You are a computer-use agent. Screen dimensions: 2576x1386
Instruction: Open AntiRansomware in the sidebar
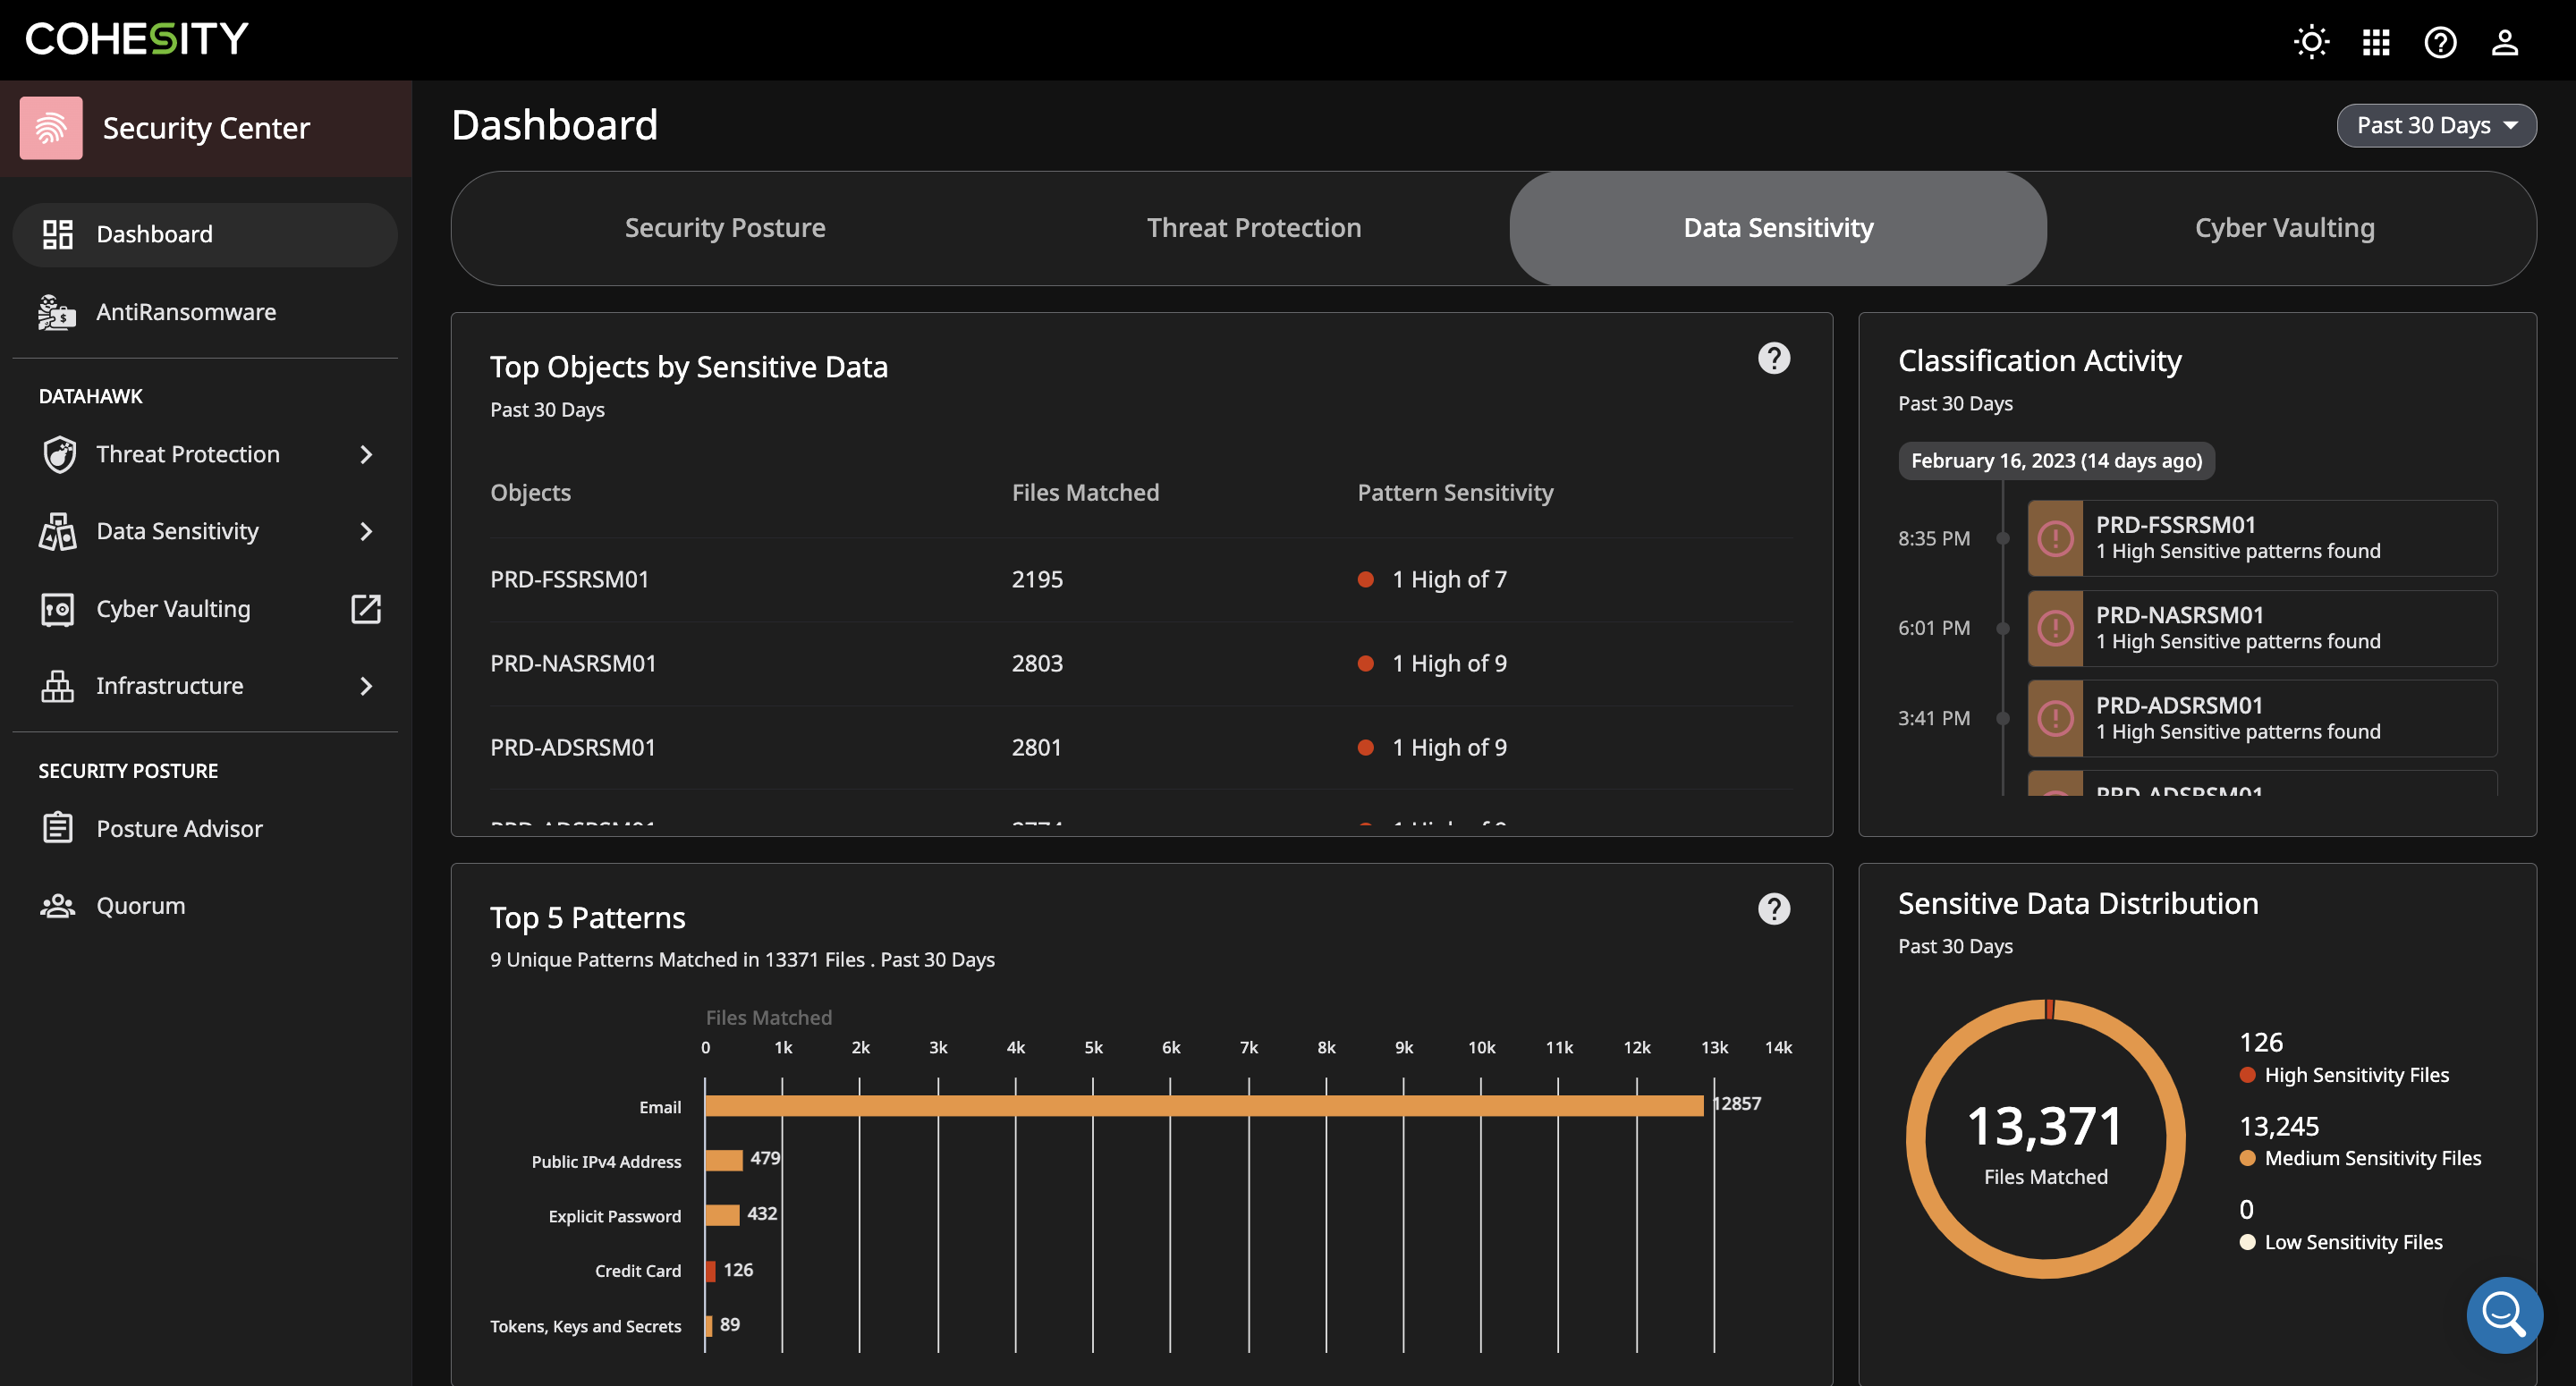[x=205, y=312]
